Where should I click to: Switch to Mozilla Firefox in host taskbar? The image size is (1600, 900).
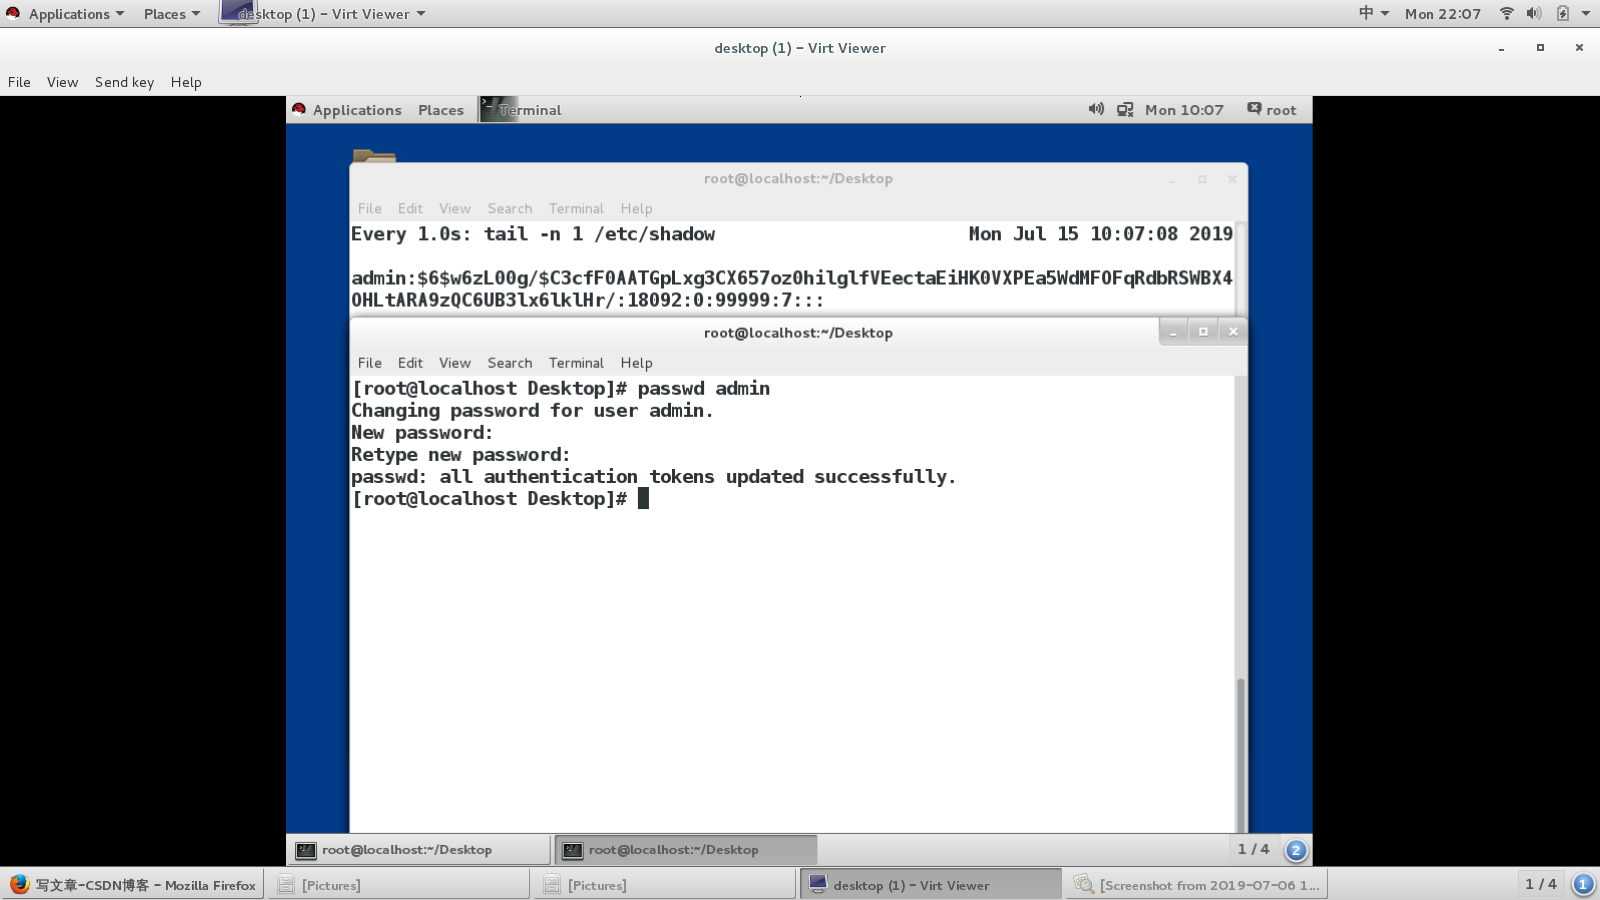point(133,885)
